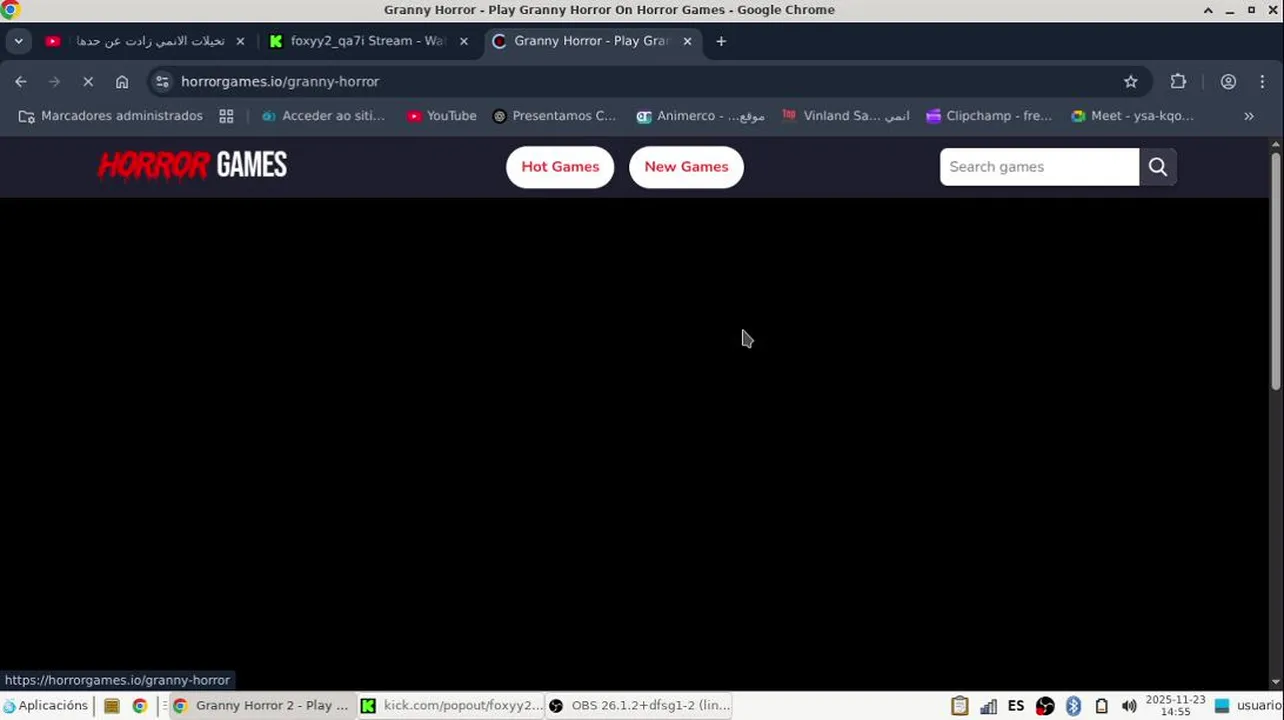Image resolution: width=1284 pixels, height=720 pixels.
Task: Open the Bluetooth tray icon
Action: (1073, 706)
